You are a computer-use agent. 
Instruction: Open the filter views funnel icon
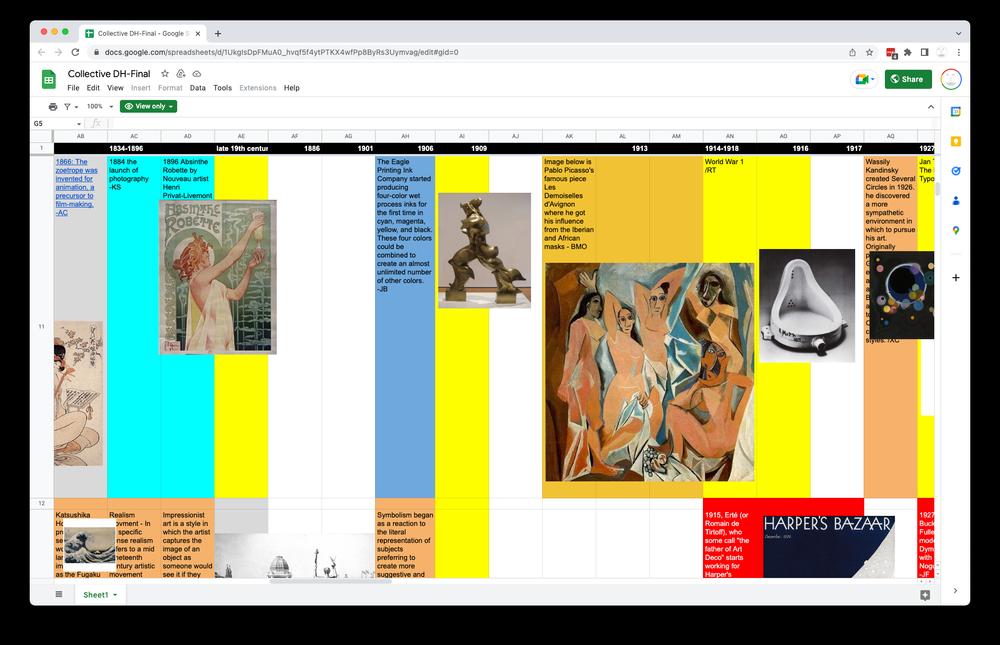[67, 107]
